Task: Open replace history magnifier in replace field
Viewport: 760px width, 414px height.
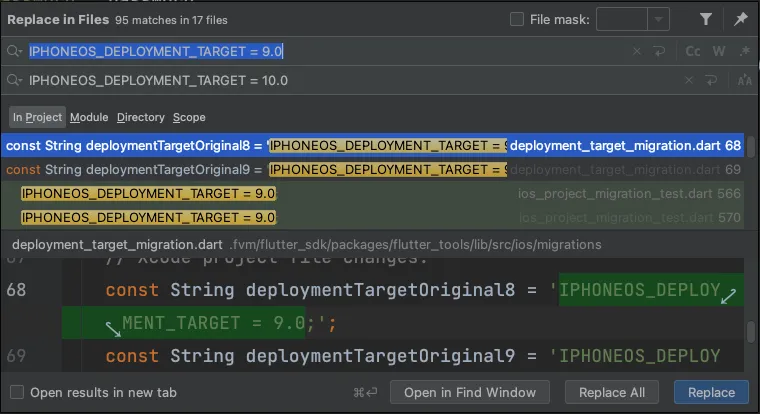Action: tap(15, 80)
